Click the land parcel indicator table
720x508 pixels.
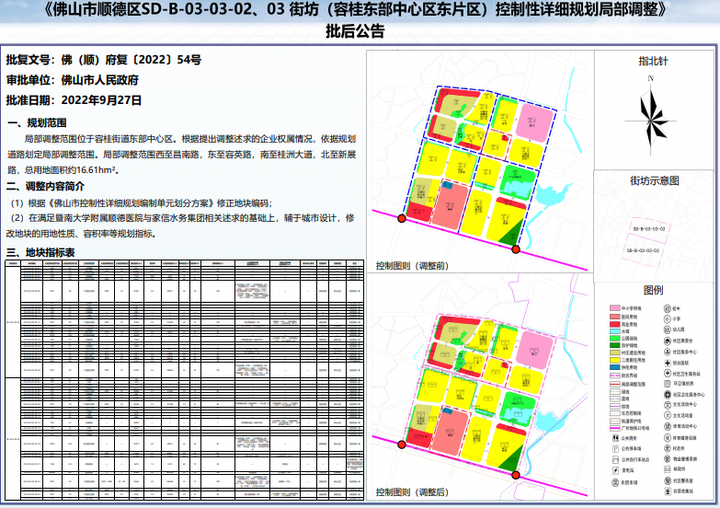point(185,380)
